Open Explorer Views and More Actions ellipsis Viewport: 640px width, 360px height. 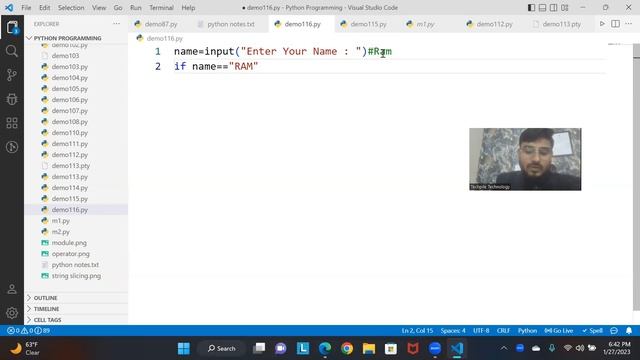tap(116, 24)
